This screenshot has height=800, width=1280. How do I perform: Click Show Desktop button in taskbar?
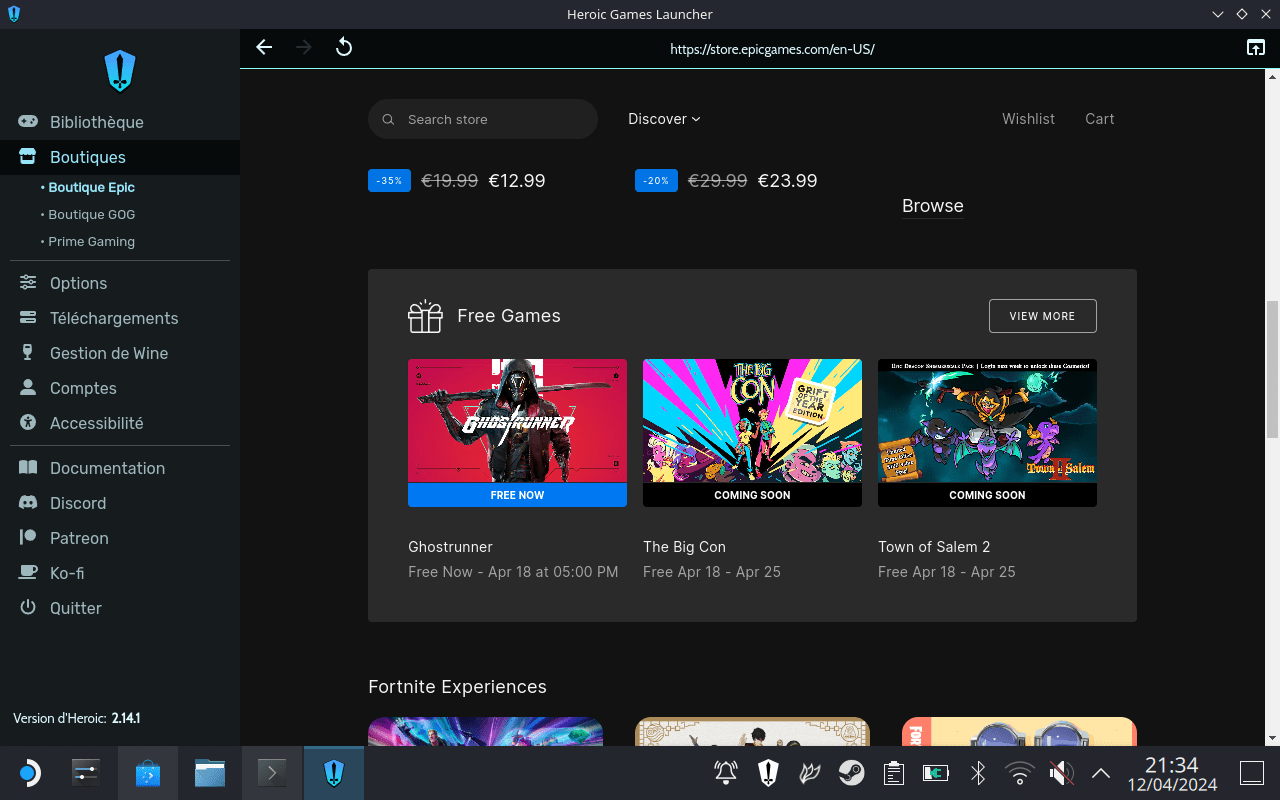point(1251,773)
